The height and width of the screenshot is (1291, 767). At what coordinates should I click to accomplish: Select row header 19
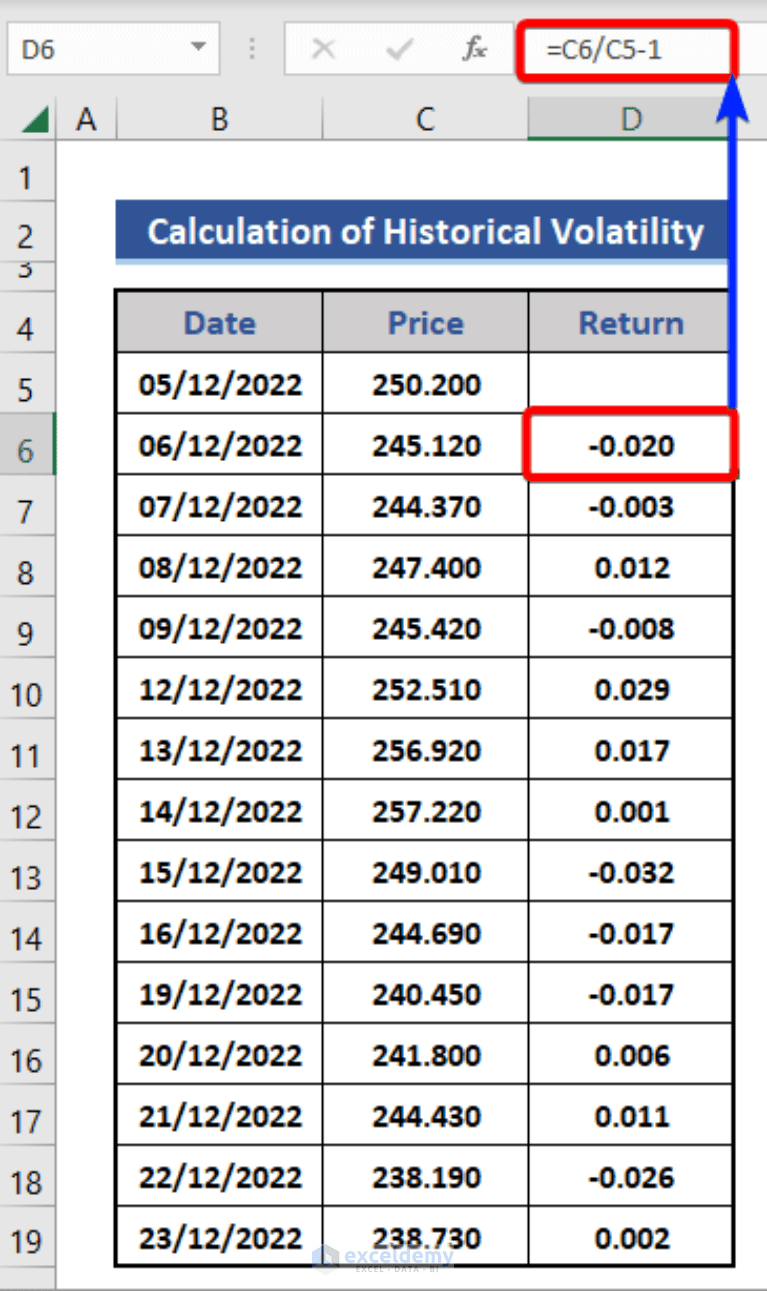(x=27, y=1240)
